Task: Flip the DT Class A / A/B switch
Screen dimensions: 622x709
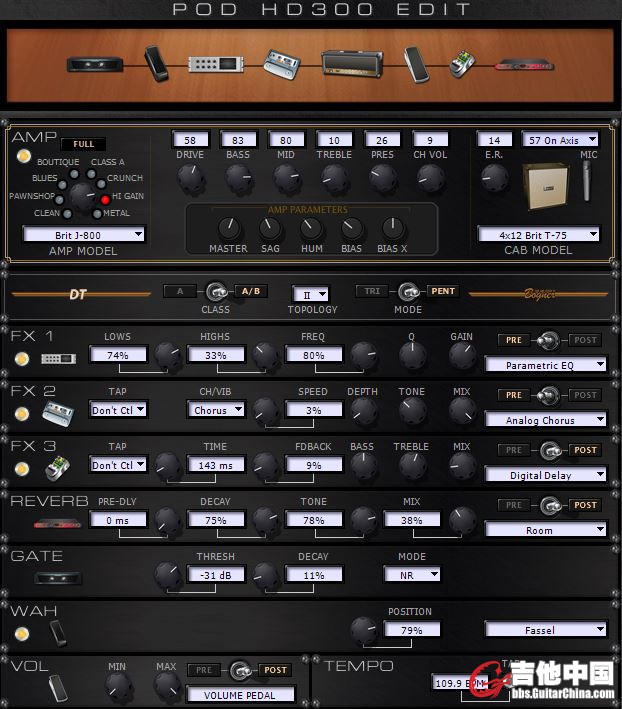Action: pos(217,292)
